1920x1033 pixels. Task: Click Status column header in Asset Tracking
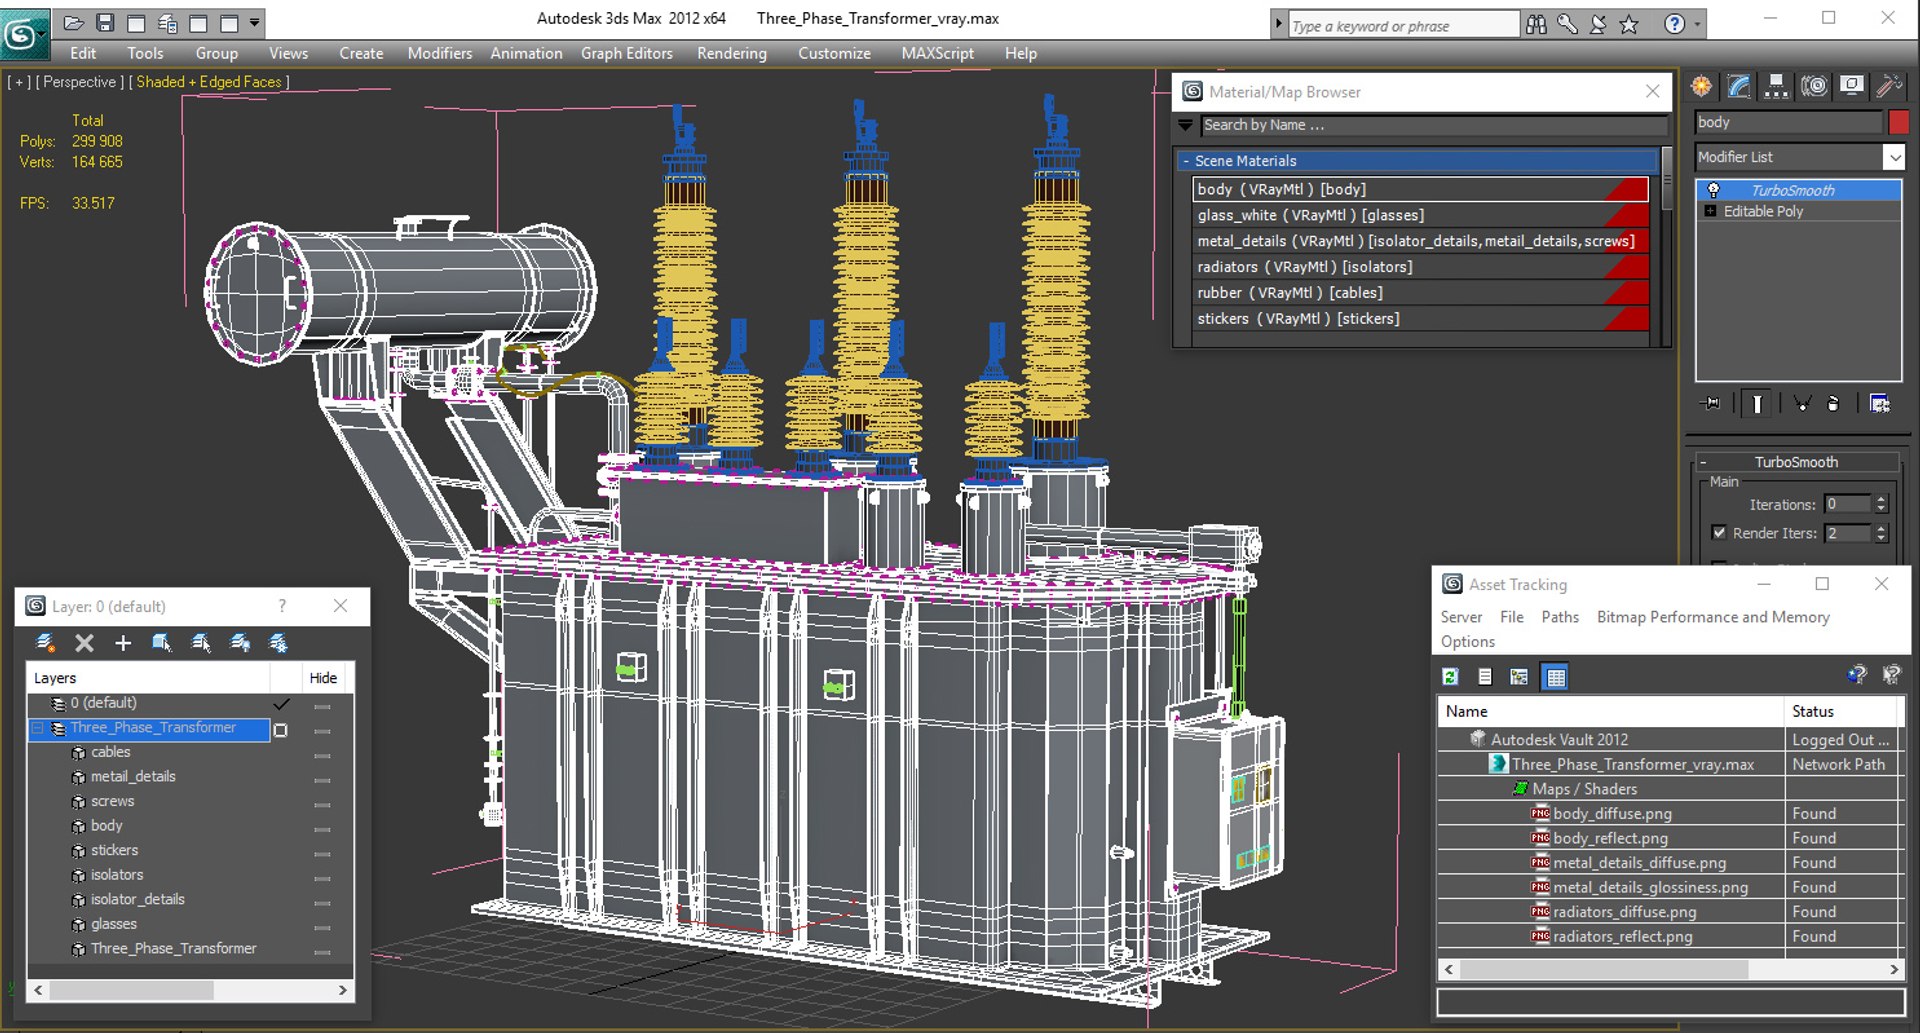point(1841,711)
